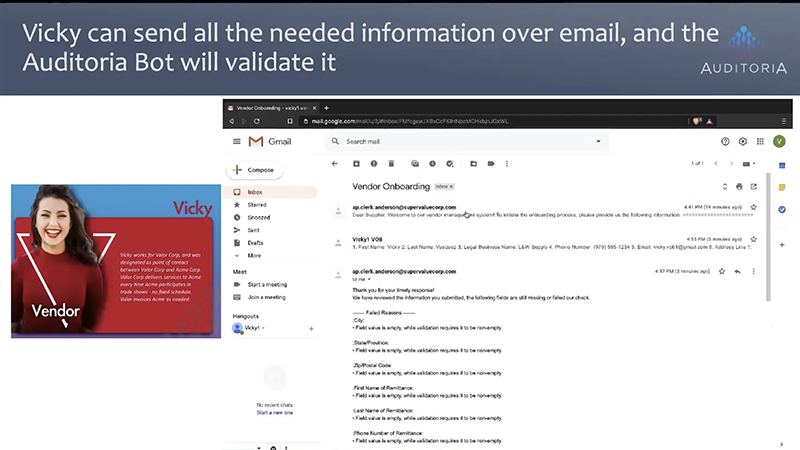This screenshot has width=800, height=450.
Task: Select the Vendor Onboarding browser tab
Action: (272, 108)
